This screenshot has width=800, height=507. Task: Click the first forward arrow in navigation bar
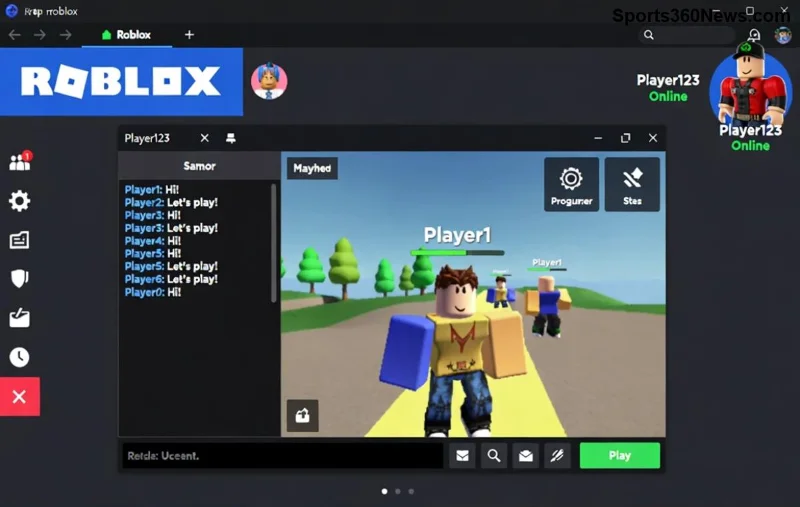39,35
